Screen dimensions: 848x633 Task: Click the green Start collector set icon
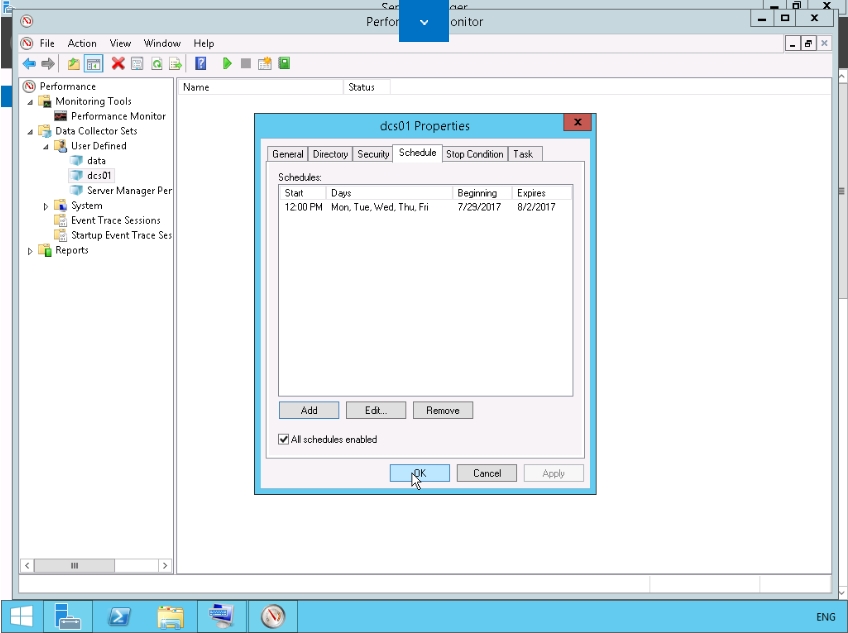[x=227, y=64]
